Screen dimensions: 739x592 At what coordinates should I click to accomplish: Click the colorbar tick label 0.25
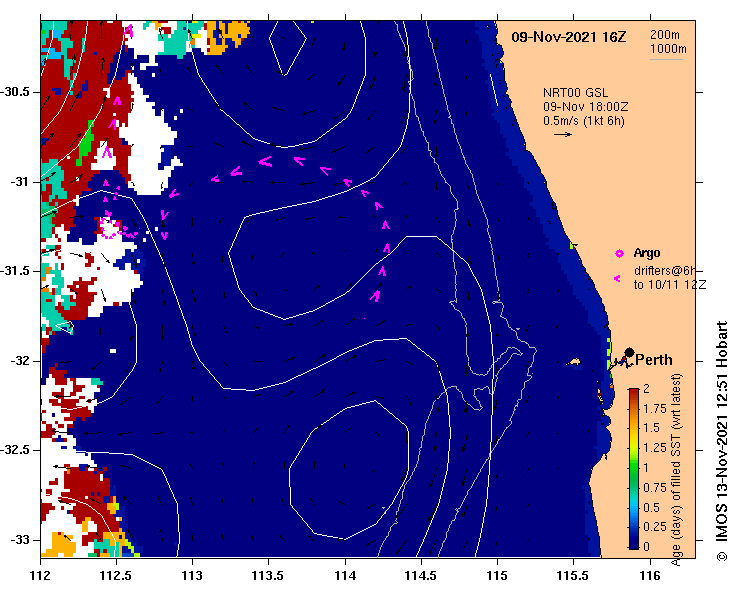(655, 527)
